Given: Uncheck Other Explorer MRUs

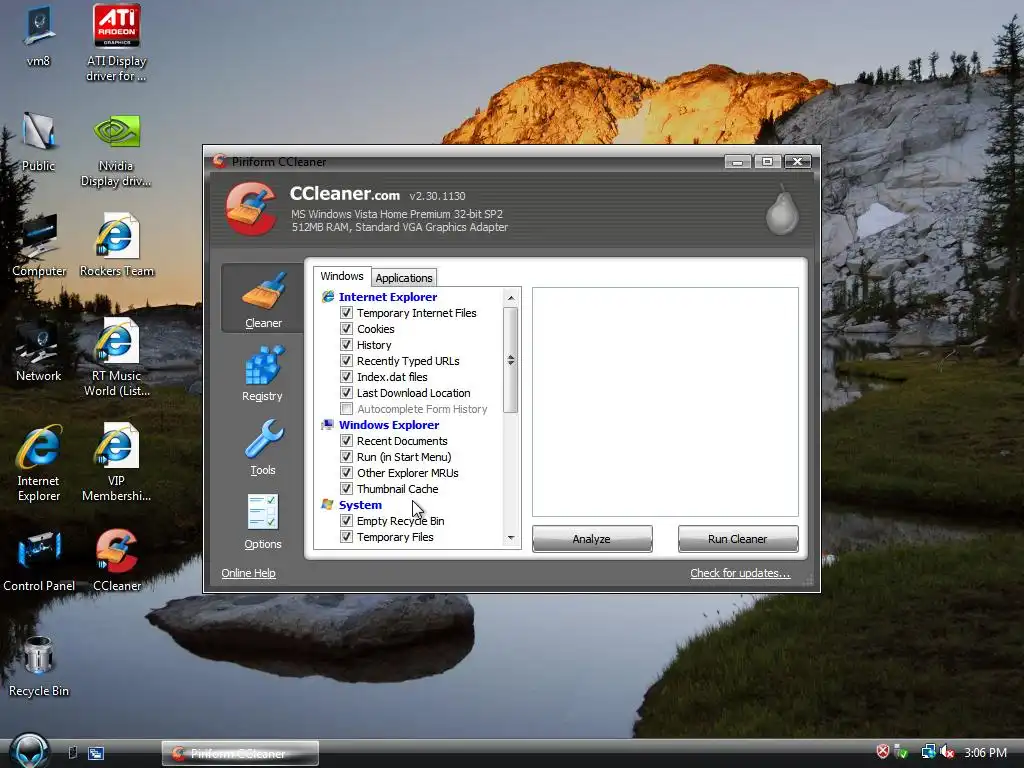Looking at the screenshot, I should (347, 473).
